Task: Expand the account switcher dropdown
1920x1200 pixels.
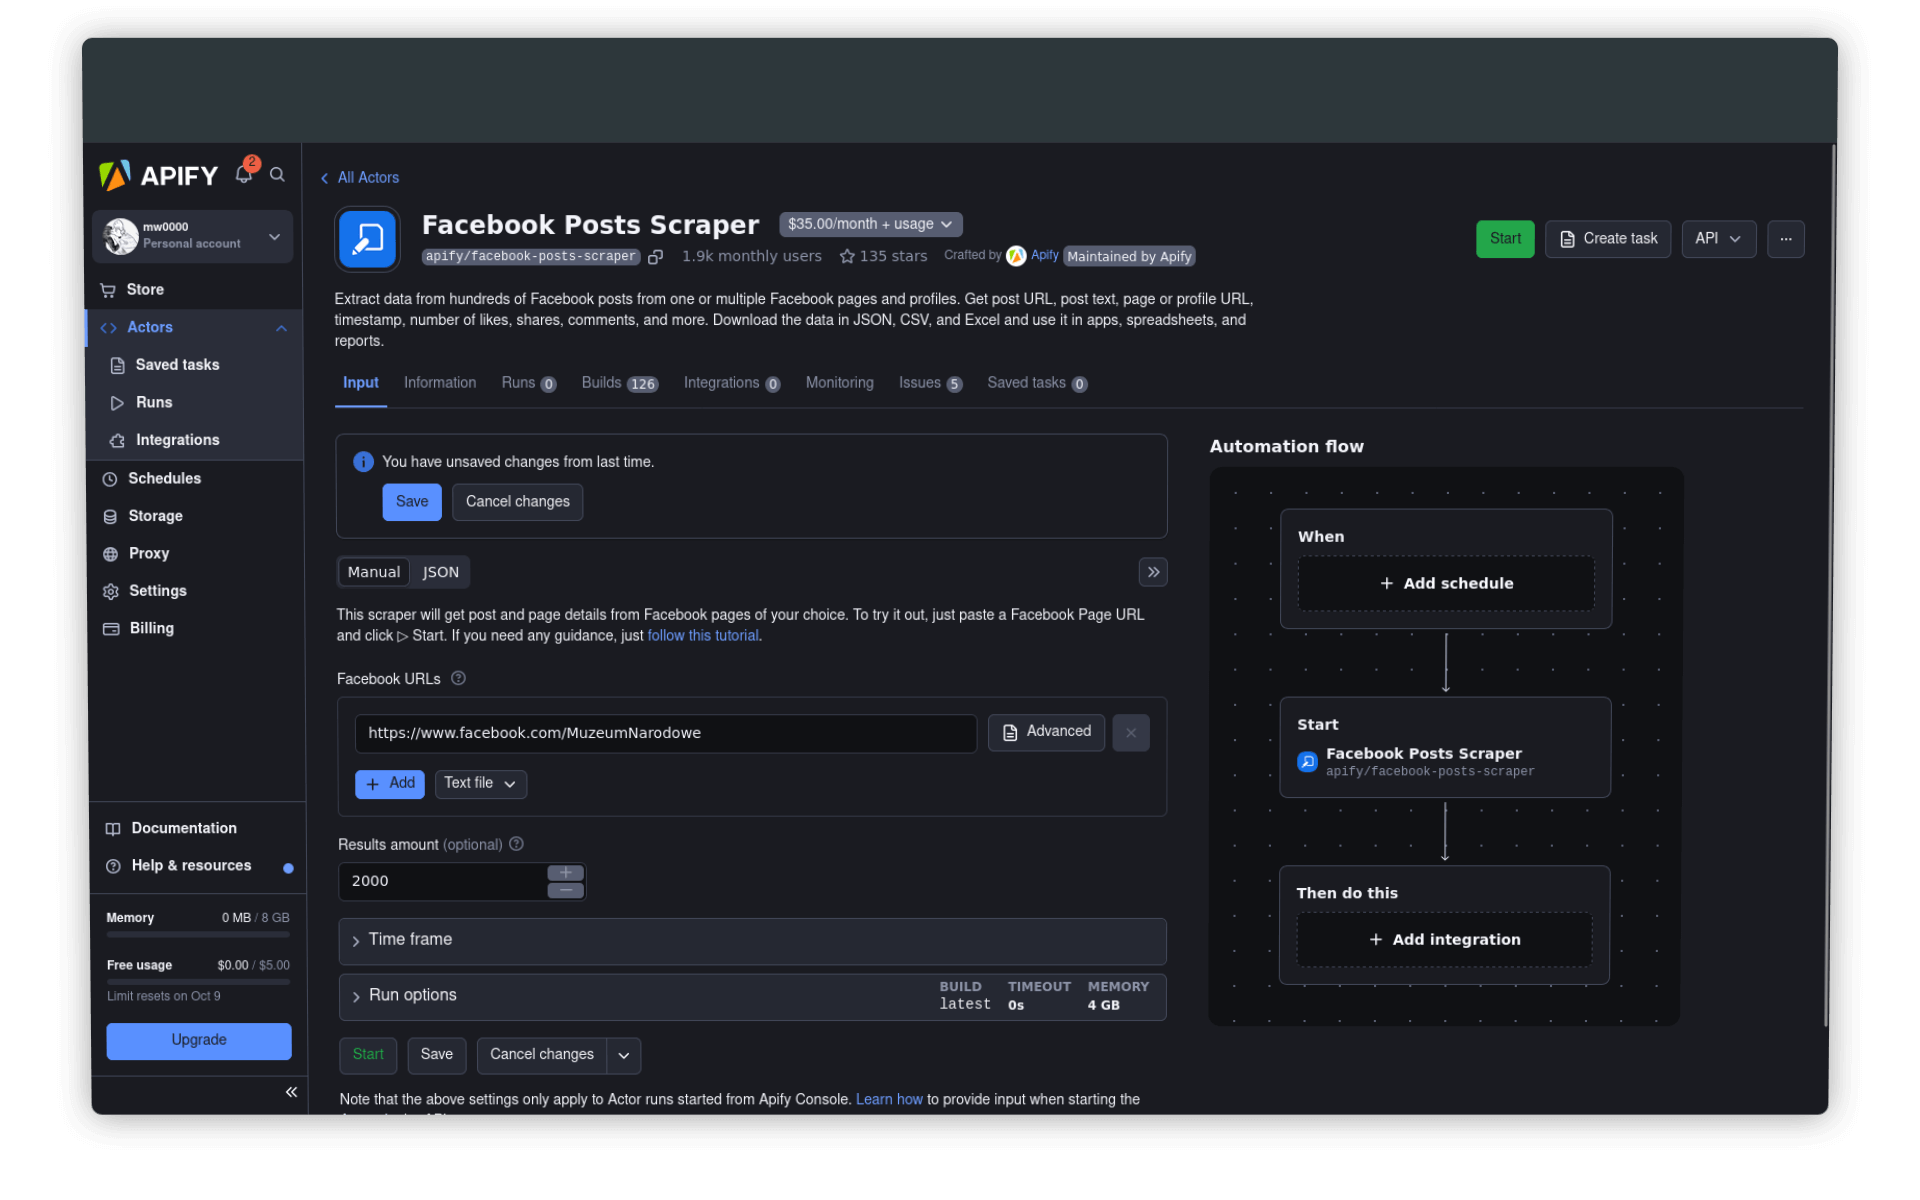Action: pyautogui.click(x=274, y=237)
